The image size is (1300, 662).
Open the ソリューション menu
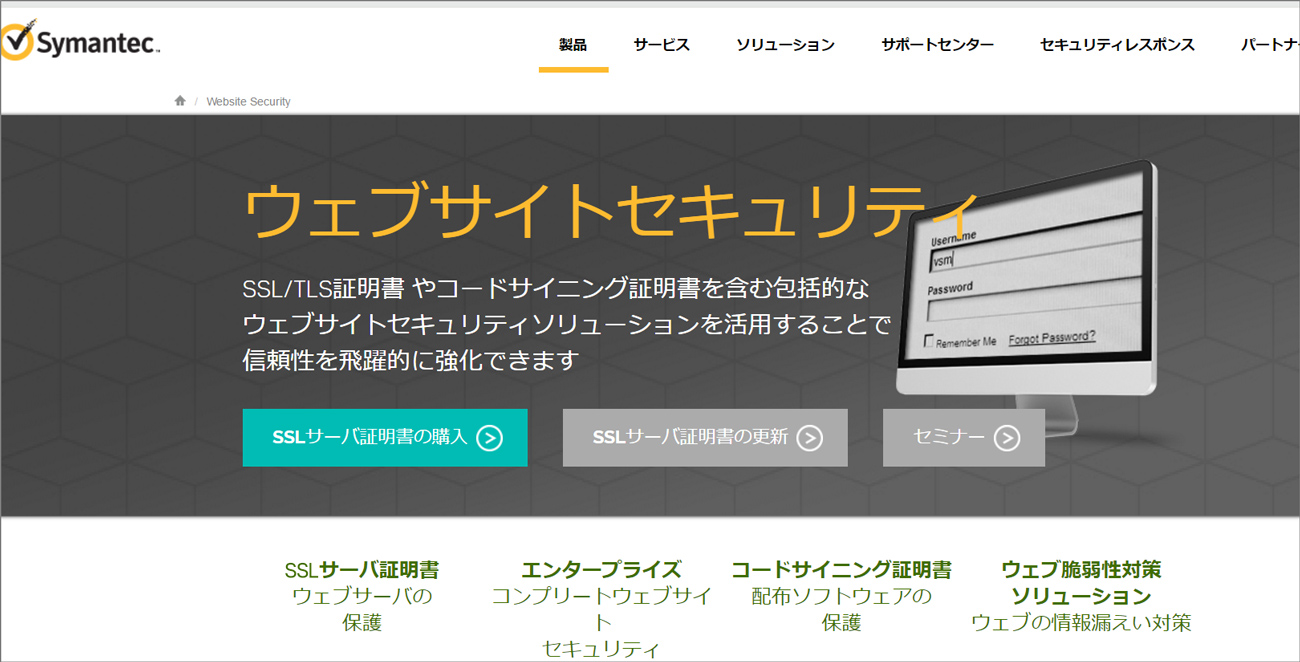[x=785, y=45]
